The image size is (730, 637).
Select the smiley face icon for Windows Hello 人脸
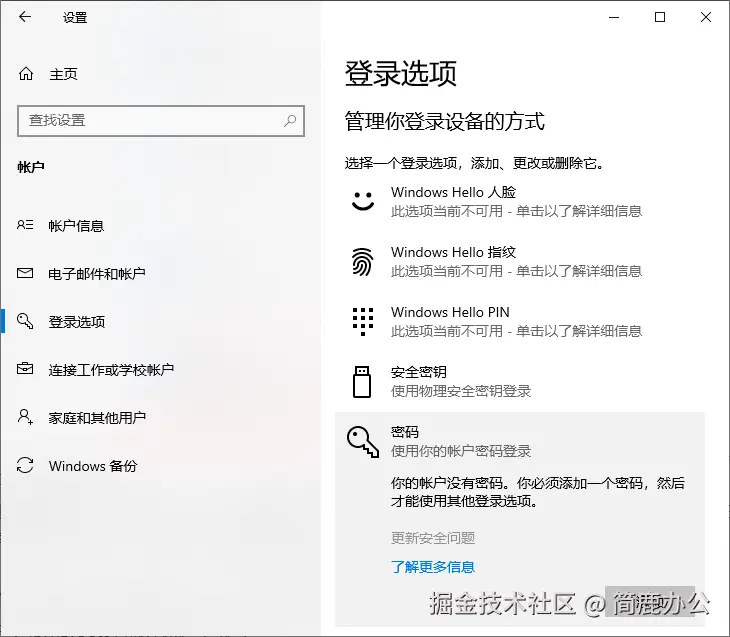point(363,201)
